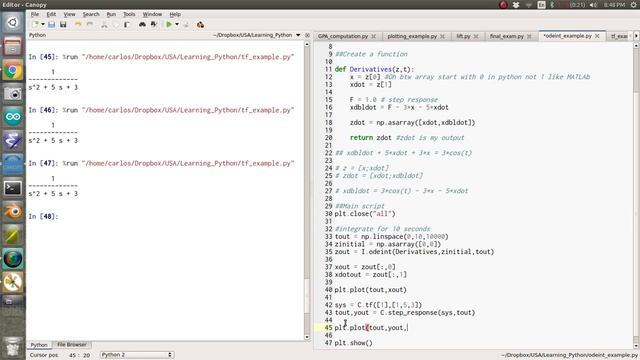640x360 pixels.
Task: Click the Save file toolbar icon
Action: 51,25
